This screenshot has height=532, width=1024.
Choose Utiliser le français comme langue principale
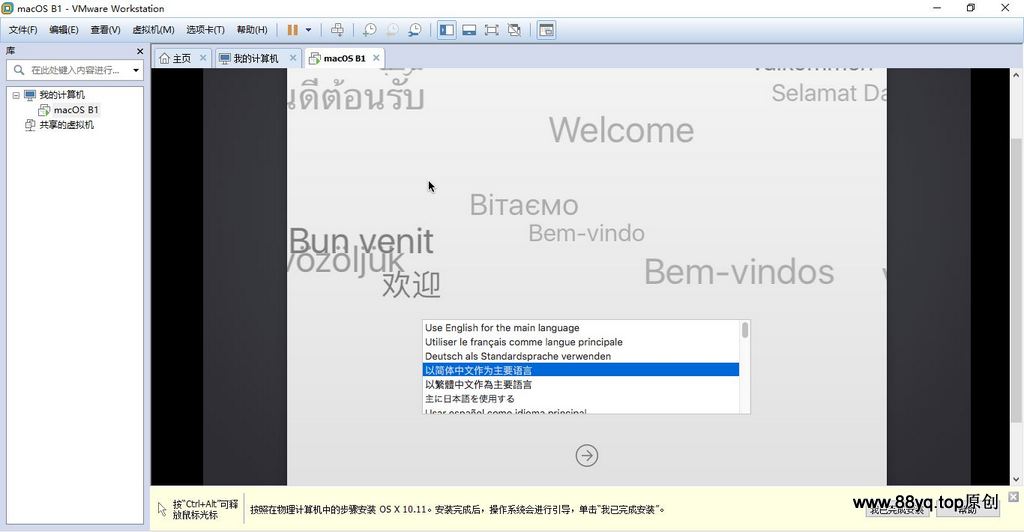(x=581, y=342)
